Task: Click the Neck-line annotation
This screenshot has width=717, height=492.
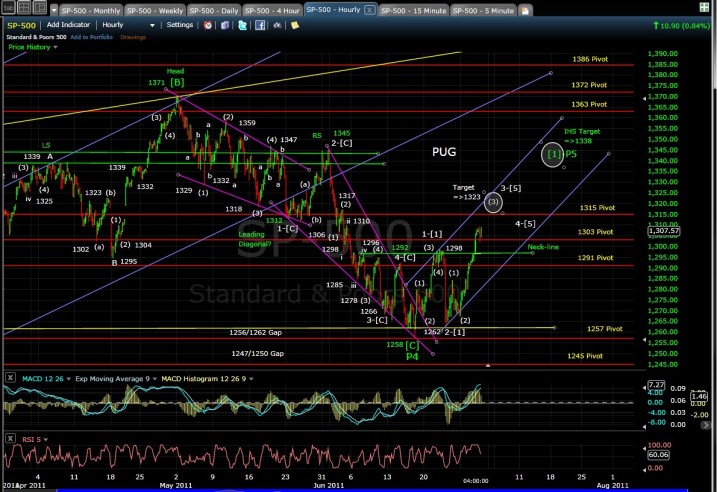Action: (543, 247)
